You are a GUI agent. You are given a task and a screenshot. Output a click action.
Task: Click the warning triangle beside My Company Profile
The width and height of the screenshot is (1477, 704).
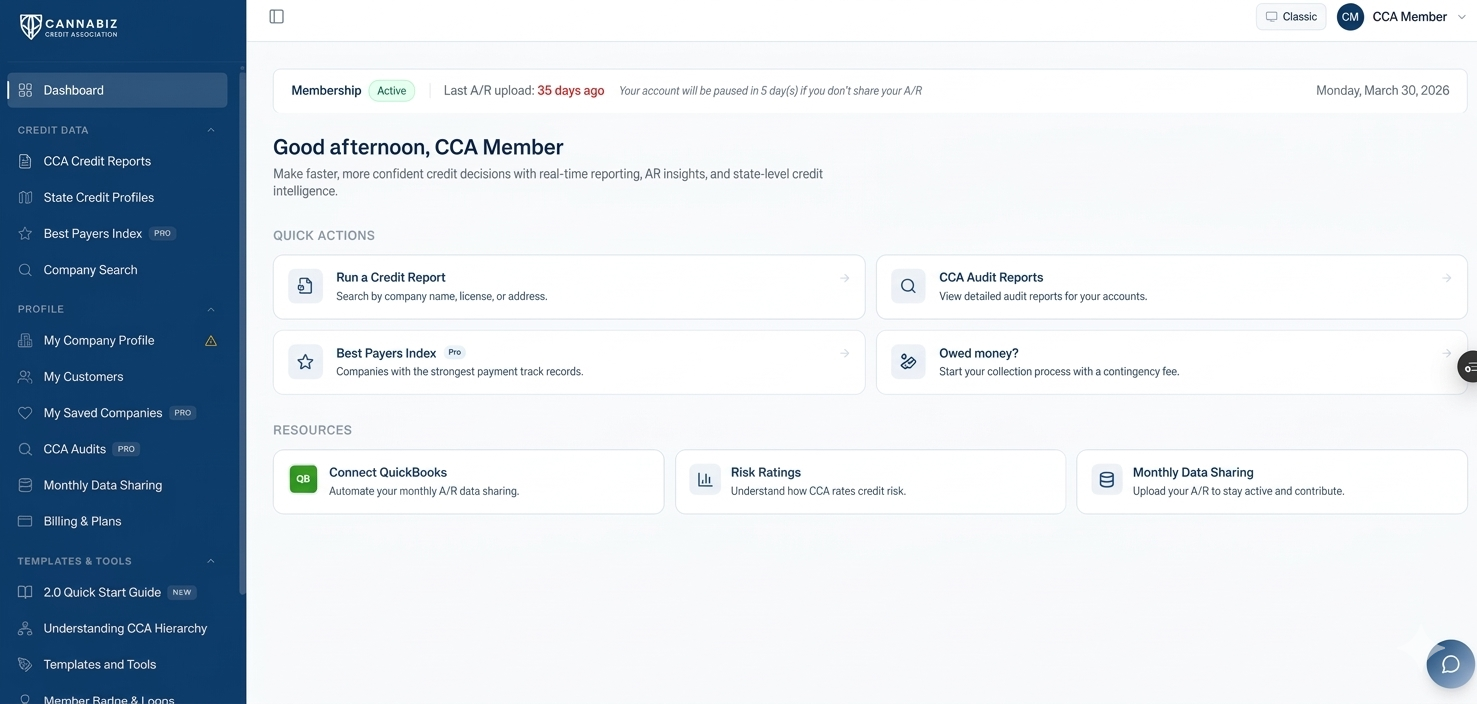click(211, 341)
